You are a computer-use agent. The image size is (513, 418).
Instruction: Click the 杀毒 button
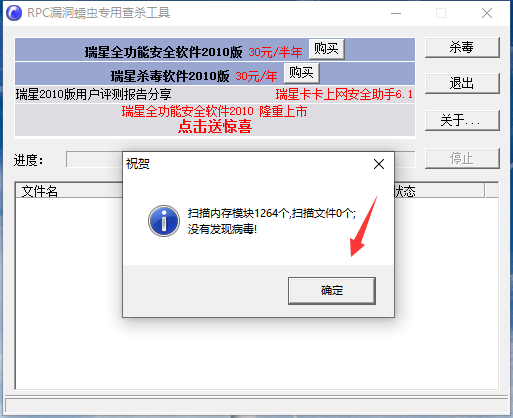(462, 47)
